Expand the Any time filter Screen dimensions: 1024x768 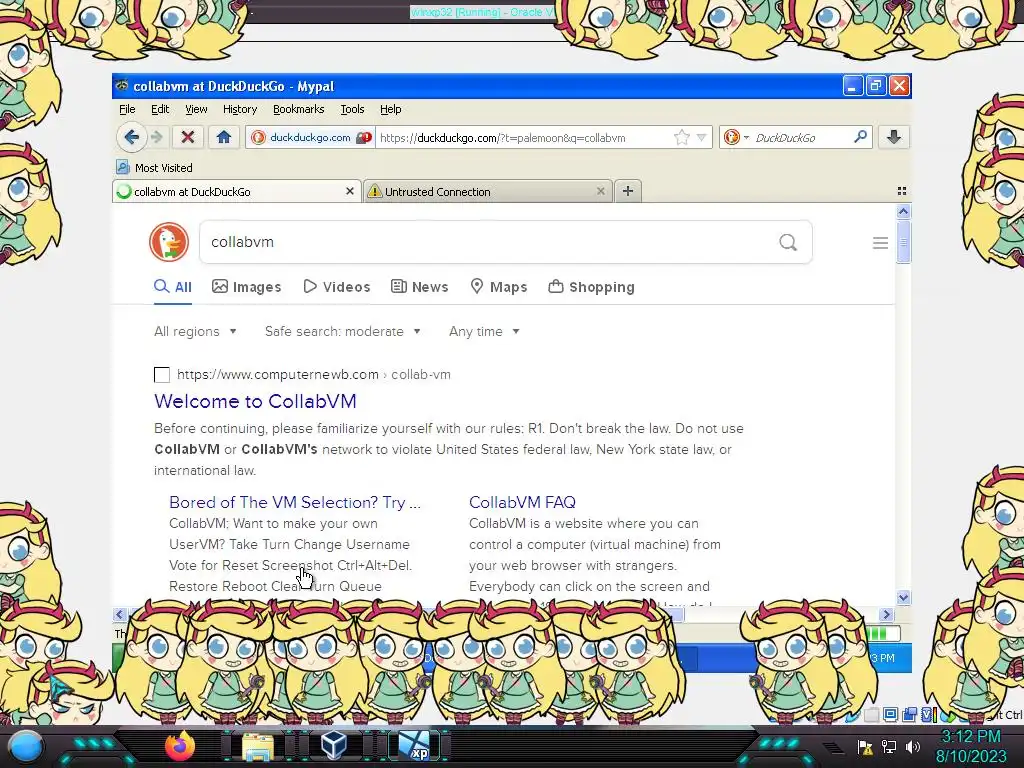(484, 331)
